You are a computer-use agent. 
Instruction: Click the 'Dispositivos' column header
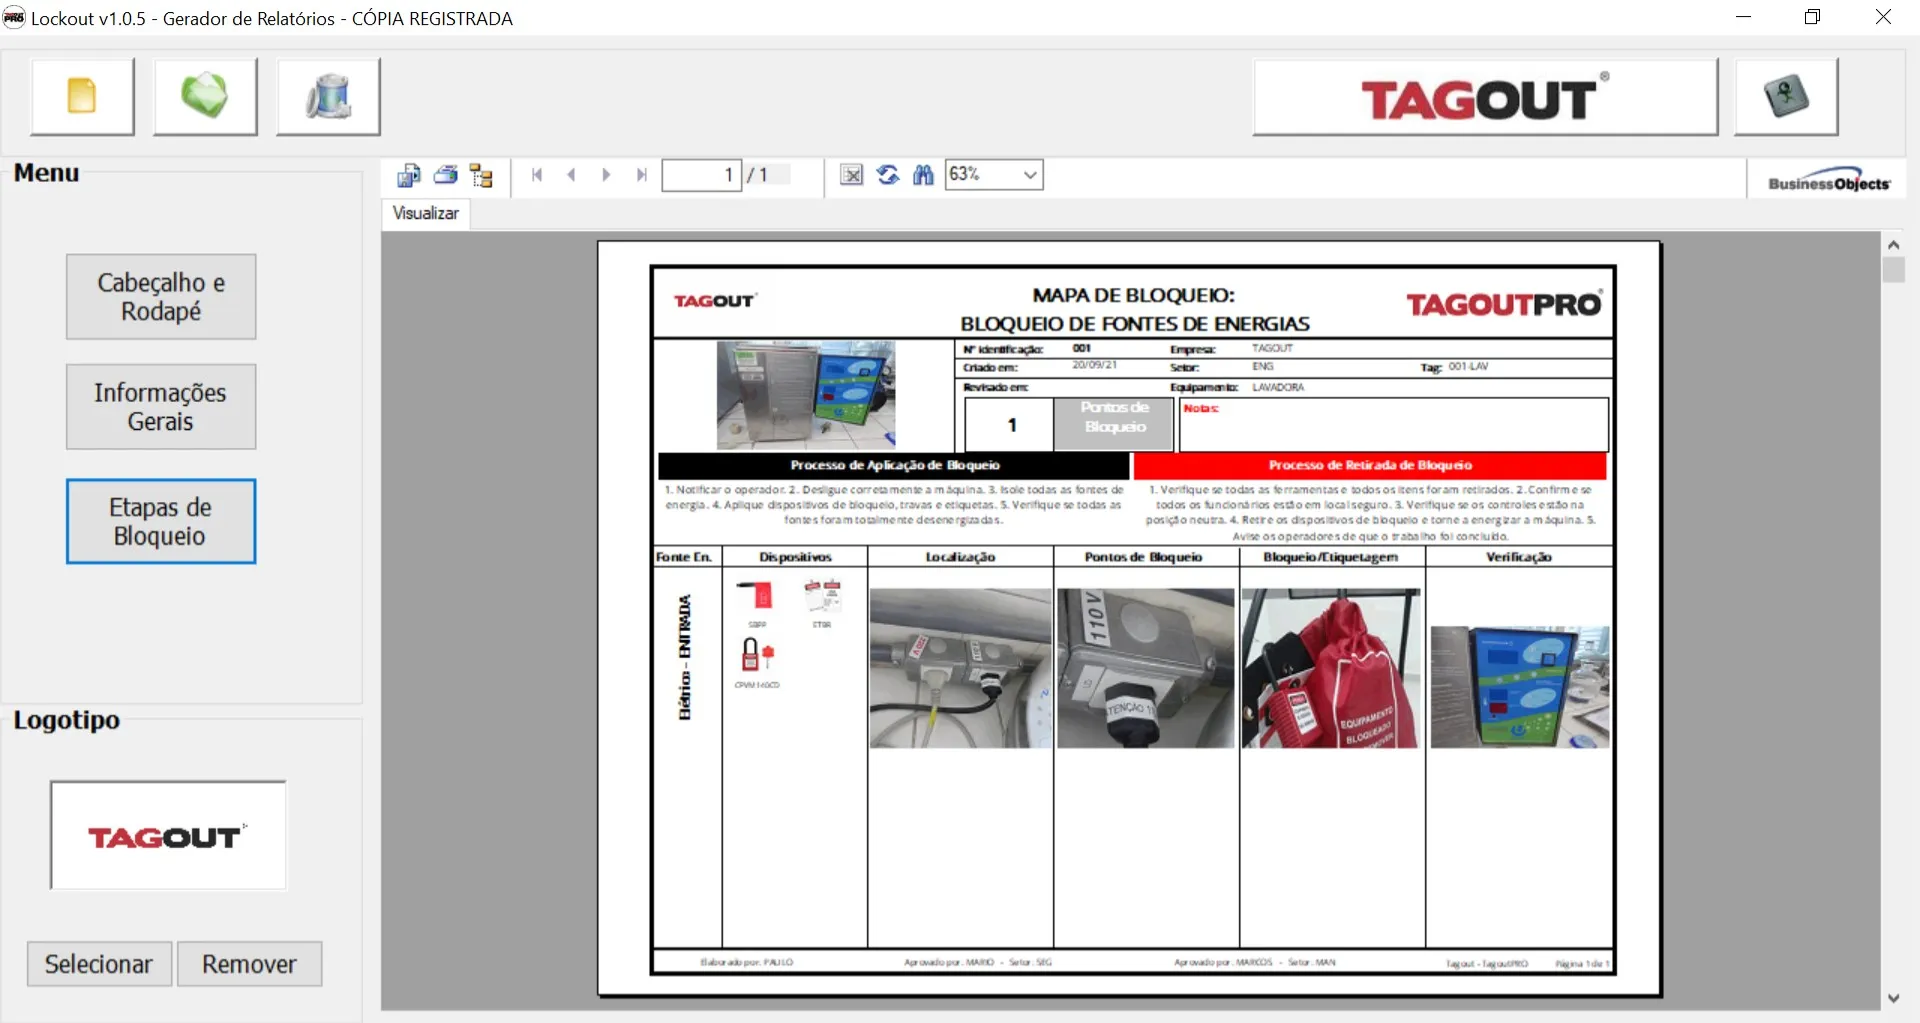pos(795,557)
